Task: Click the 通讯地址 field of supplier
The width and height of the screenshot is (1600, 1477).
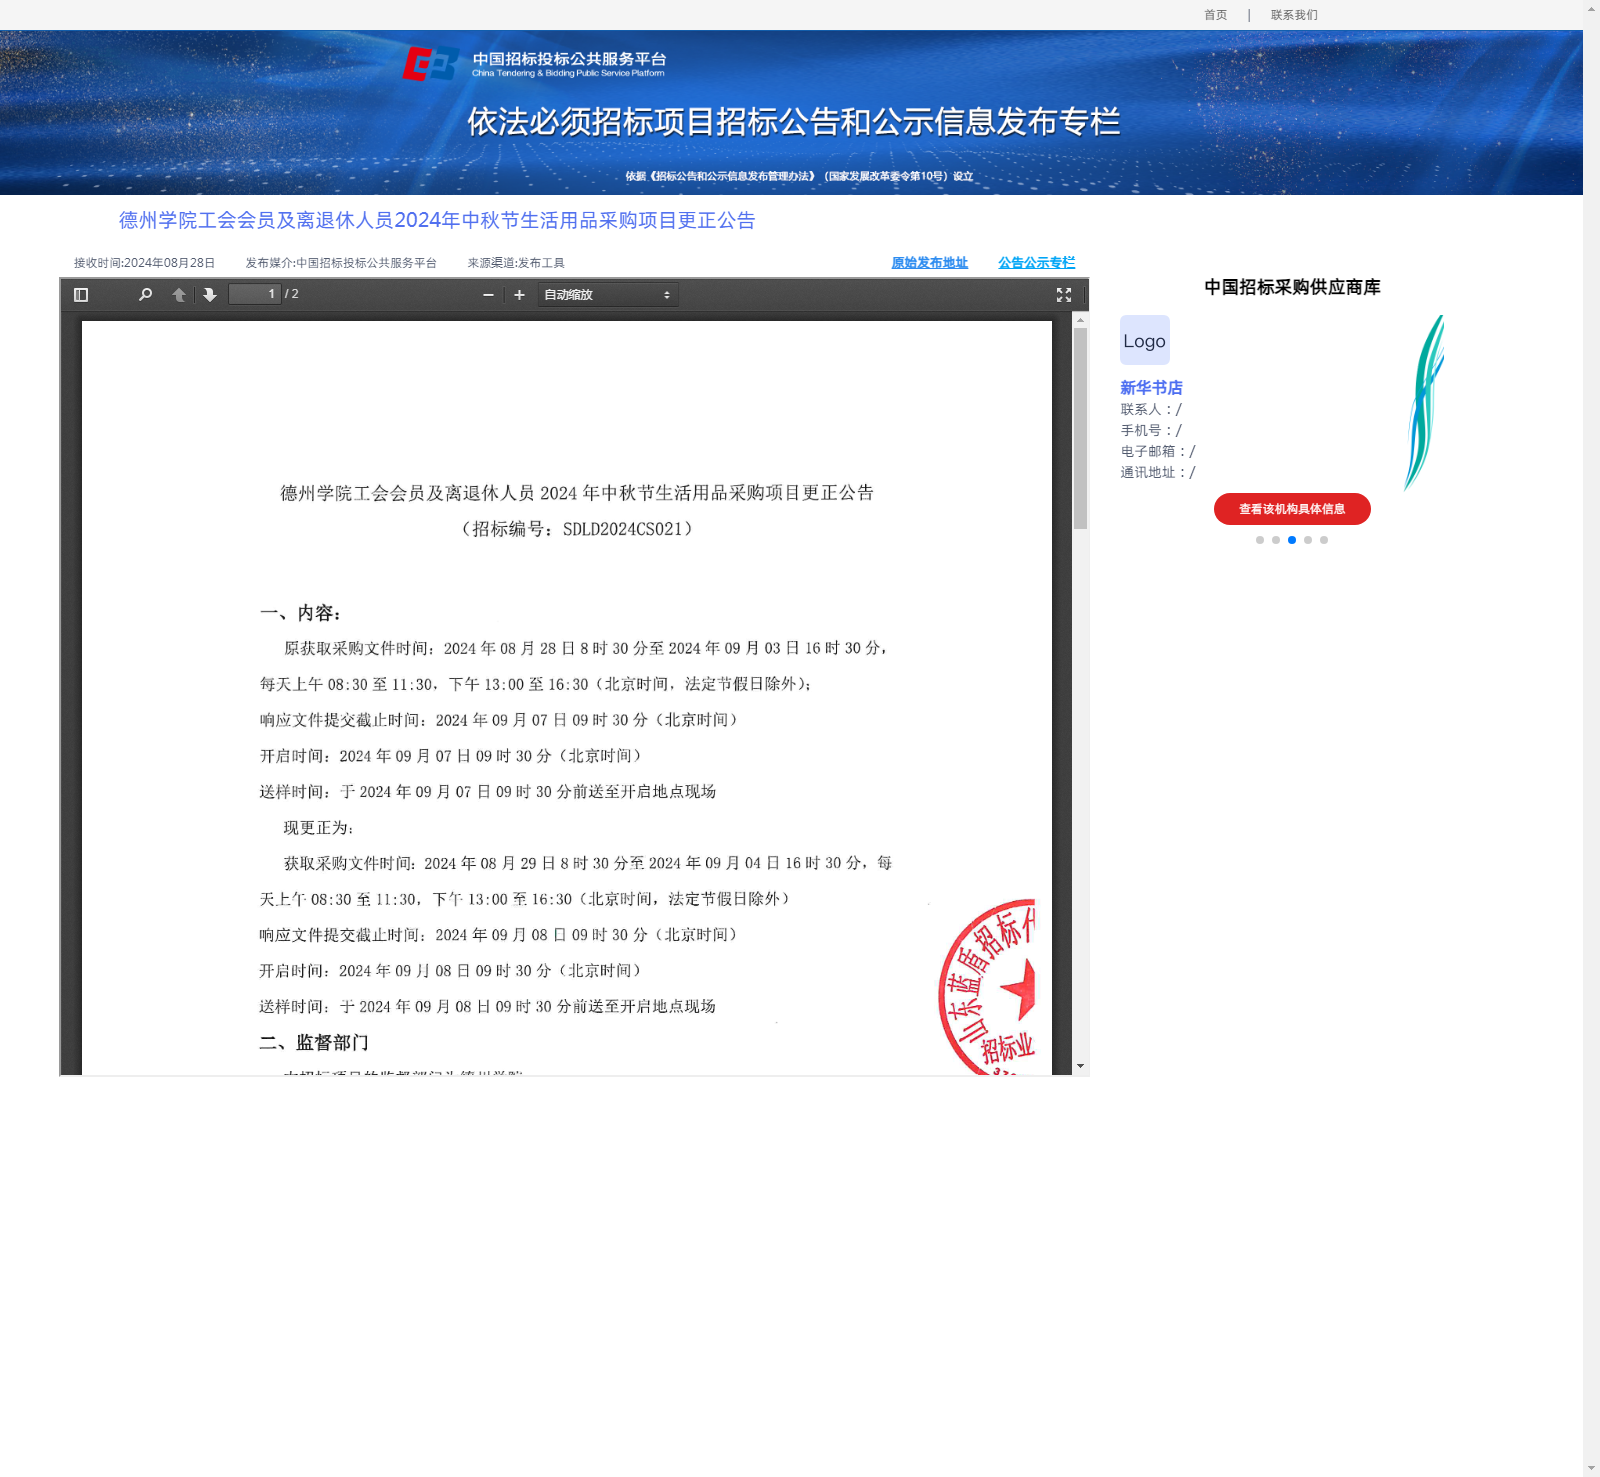Action: (x=1158, y=472)
